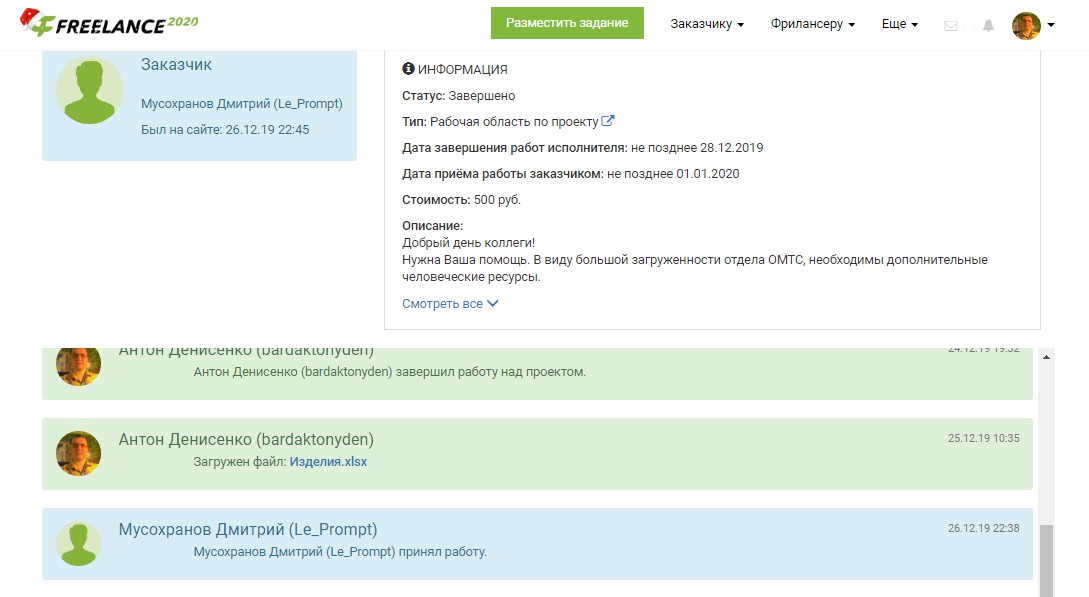The height and width of the screenshot is (597, 1089).
Task: Click the customer silhouette avatar in Заказчик card
Action: (x=90, y=90)
